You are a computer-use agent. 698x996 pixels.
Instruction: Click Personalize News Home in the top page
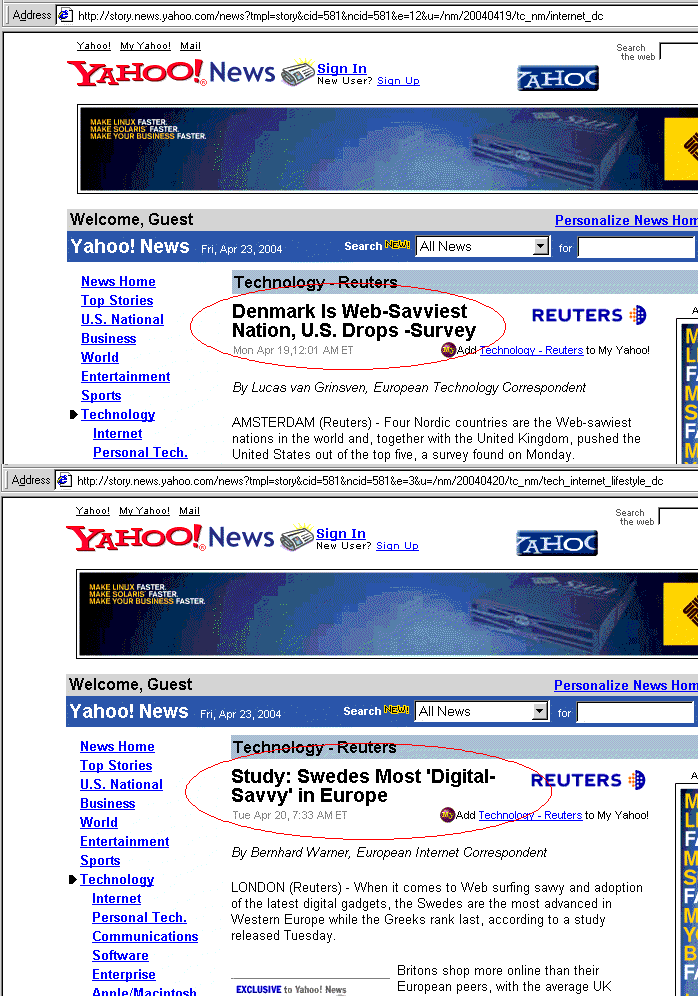point(626,220)
